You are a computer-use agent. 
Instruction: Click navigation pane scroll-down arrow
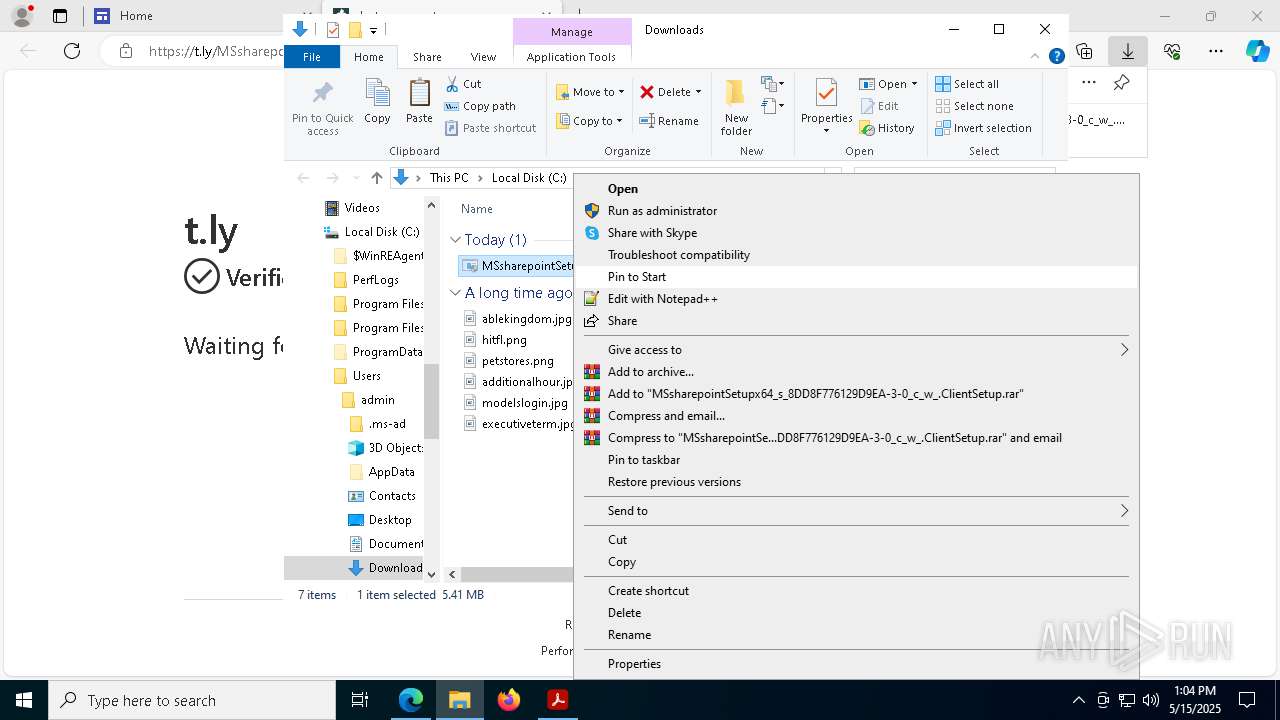432,574
